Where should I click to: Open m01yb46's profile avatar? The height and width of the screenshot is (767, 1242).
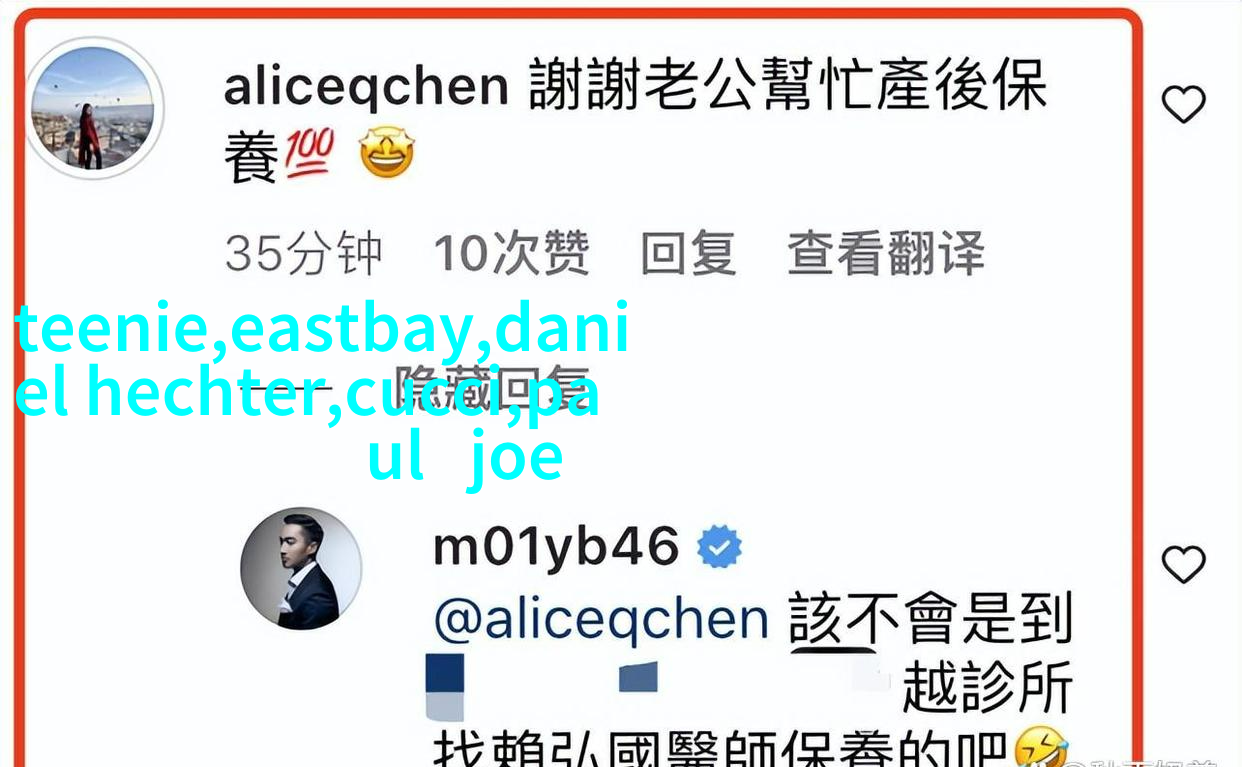tap(301, 569)
